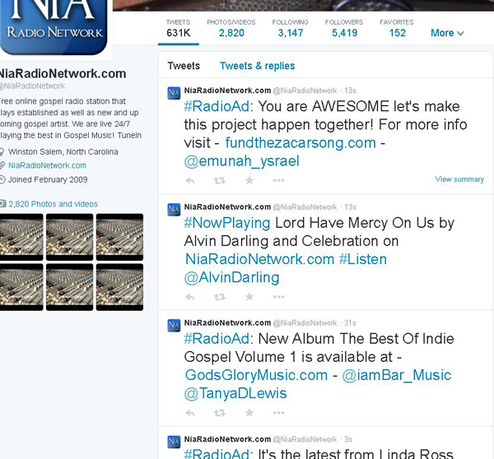Open NiaRadioNetwork.com website link in bio

pyautogui.click(x=47, y=165)
